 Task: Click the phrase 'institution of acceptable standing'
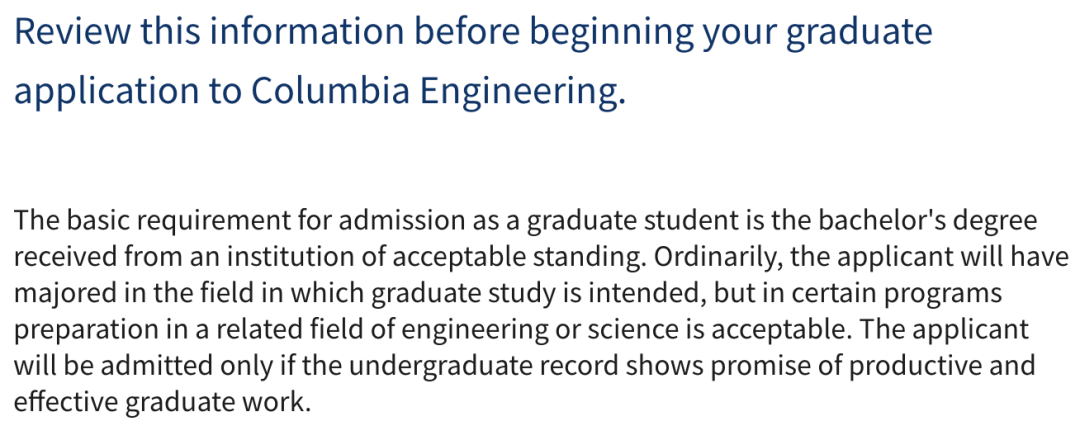[437, 258]
